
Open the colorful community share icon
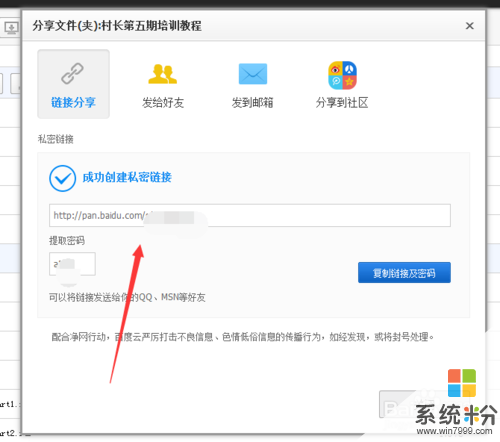coord(342,75)
